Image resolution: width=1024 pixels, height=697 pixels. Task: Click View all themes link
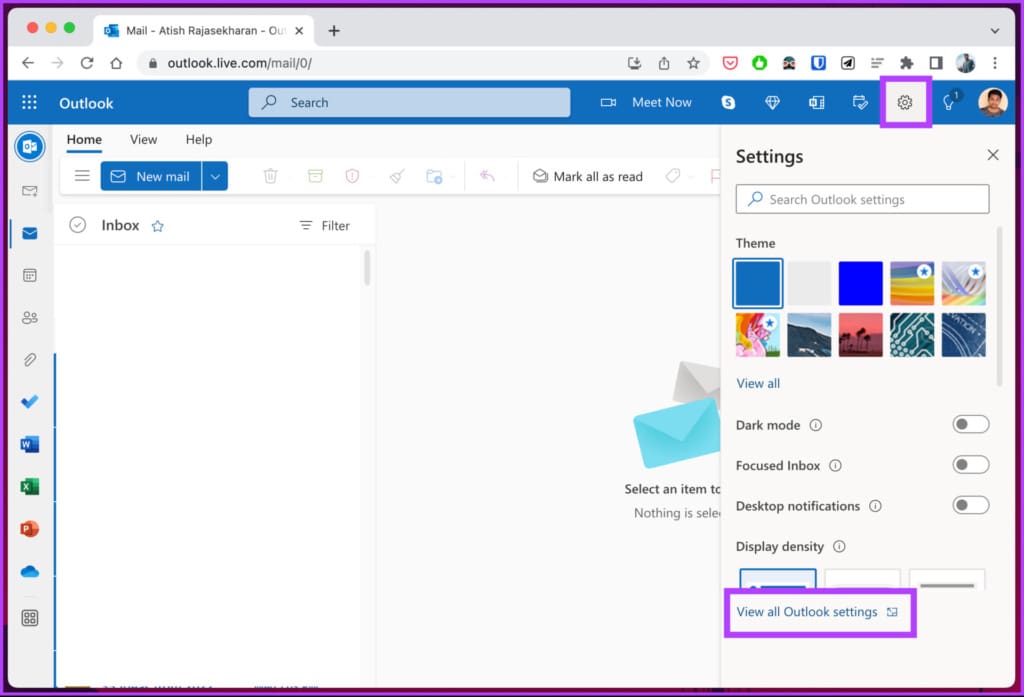tap(758, 383)
